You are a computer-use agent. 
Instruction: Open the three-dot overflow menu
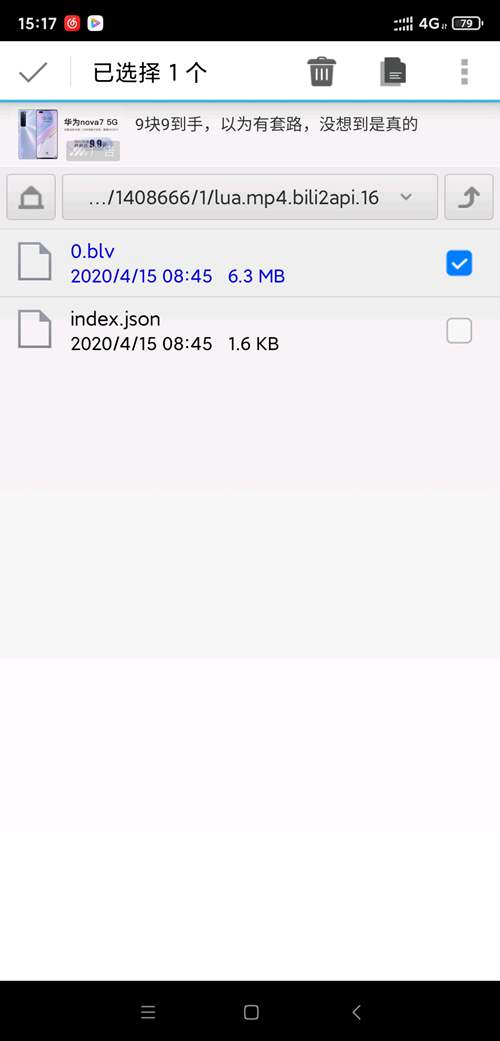[465, 72]
